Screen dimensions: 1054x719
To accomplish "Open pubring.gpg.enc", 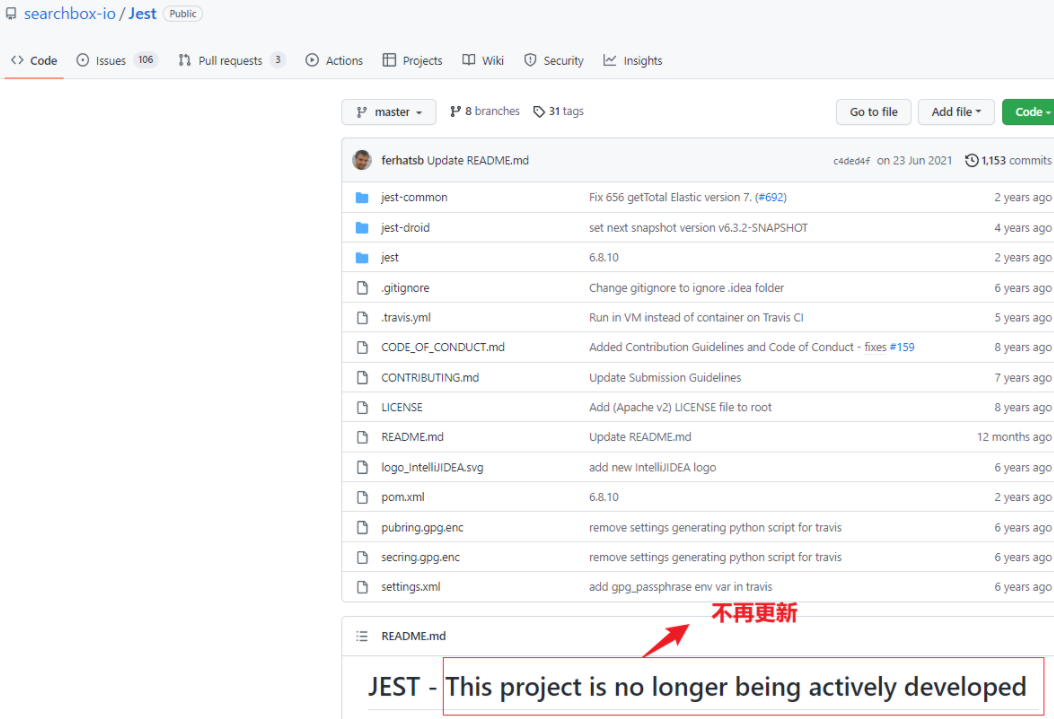I will tap(422, 527).
